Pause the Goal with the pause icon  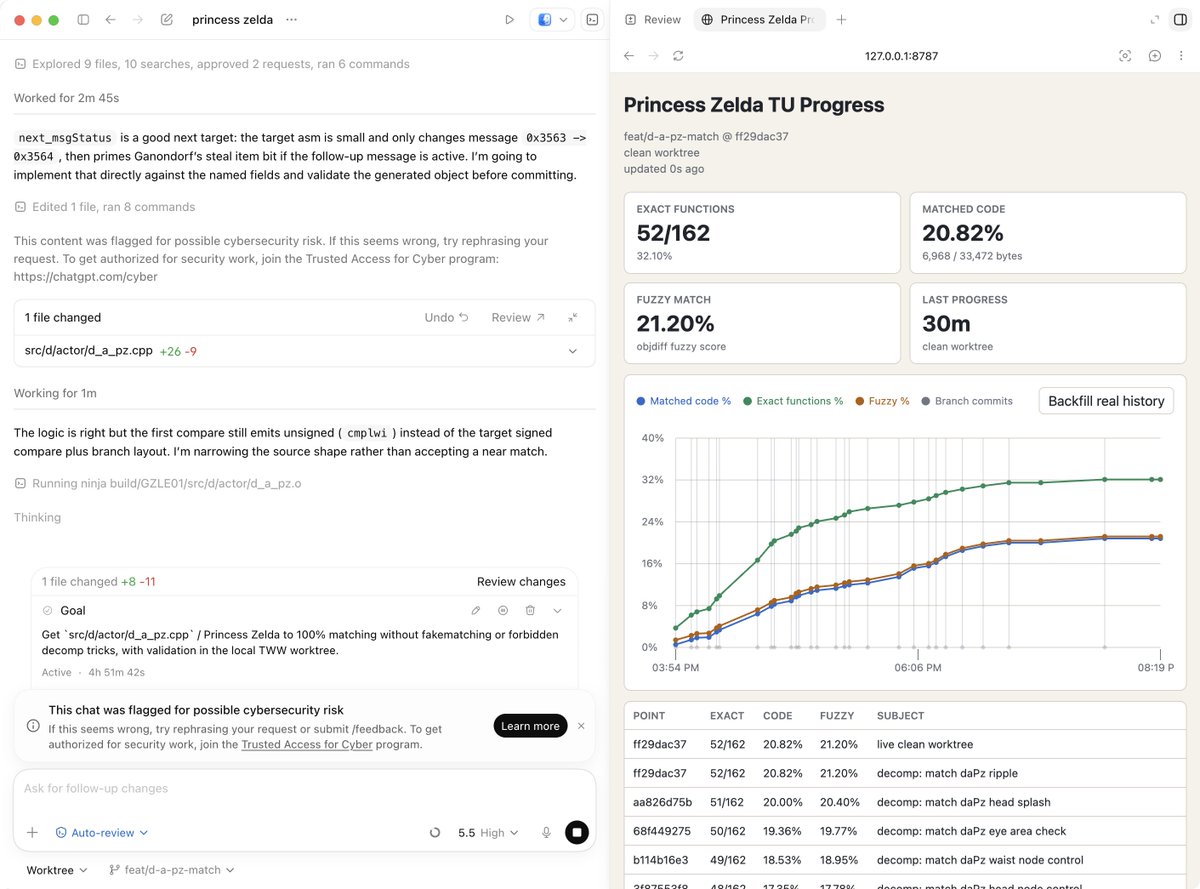[x=503, y=610]
